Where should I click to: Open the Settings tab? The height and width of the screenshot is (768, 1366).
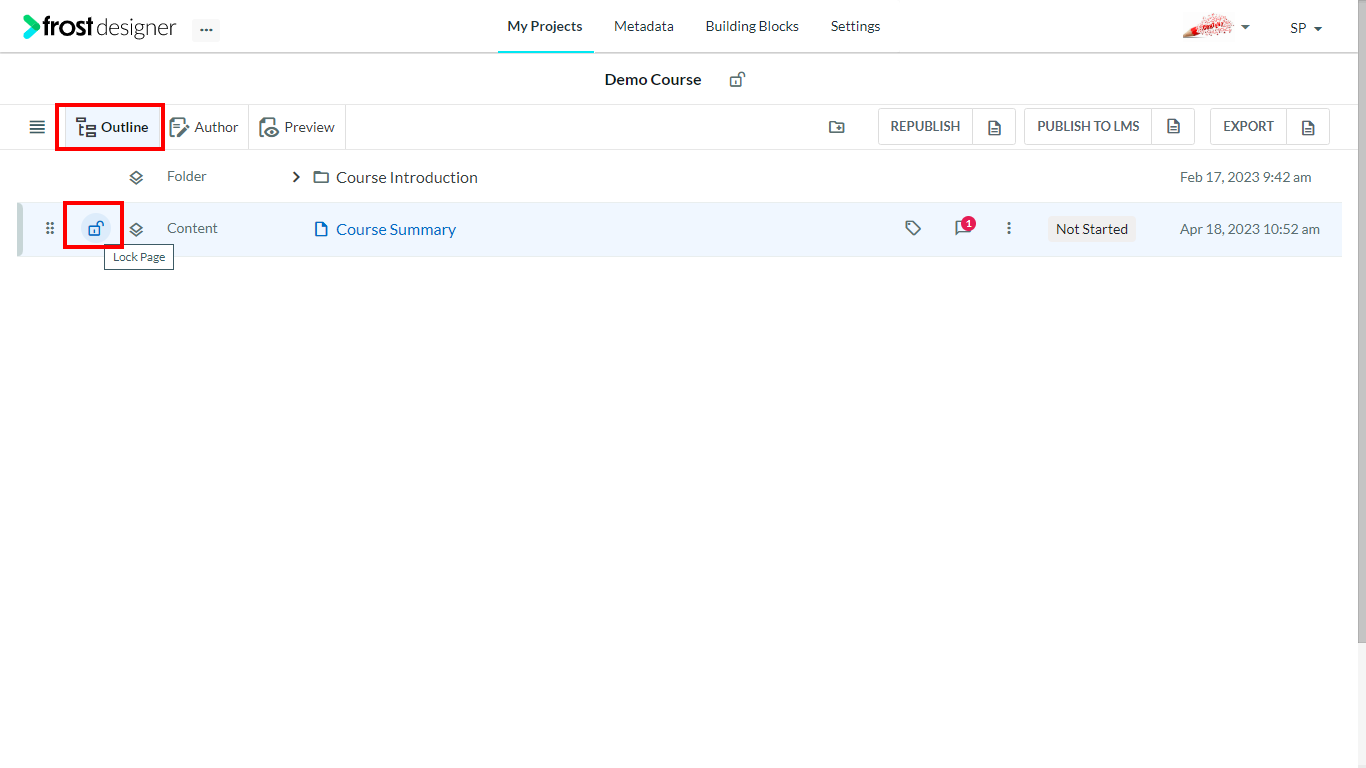coord(856,26)
